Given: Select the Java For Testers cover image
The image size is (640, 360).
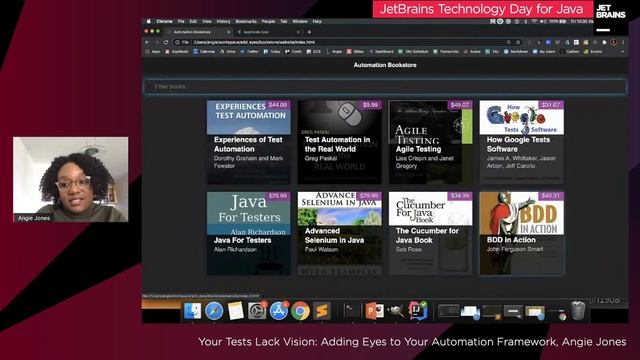Looking at the screenshot, I should pyautogui.click(x=249, y=213).
